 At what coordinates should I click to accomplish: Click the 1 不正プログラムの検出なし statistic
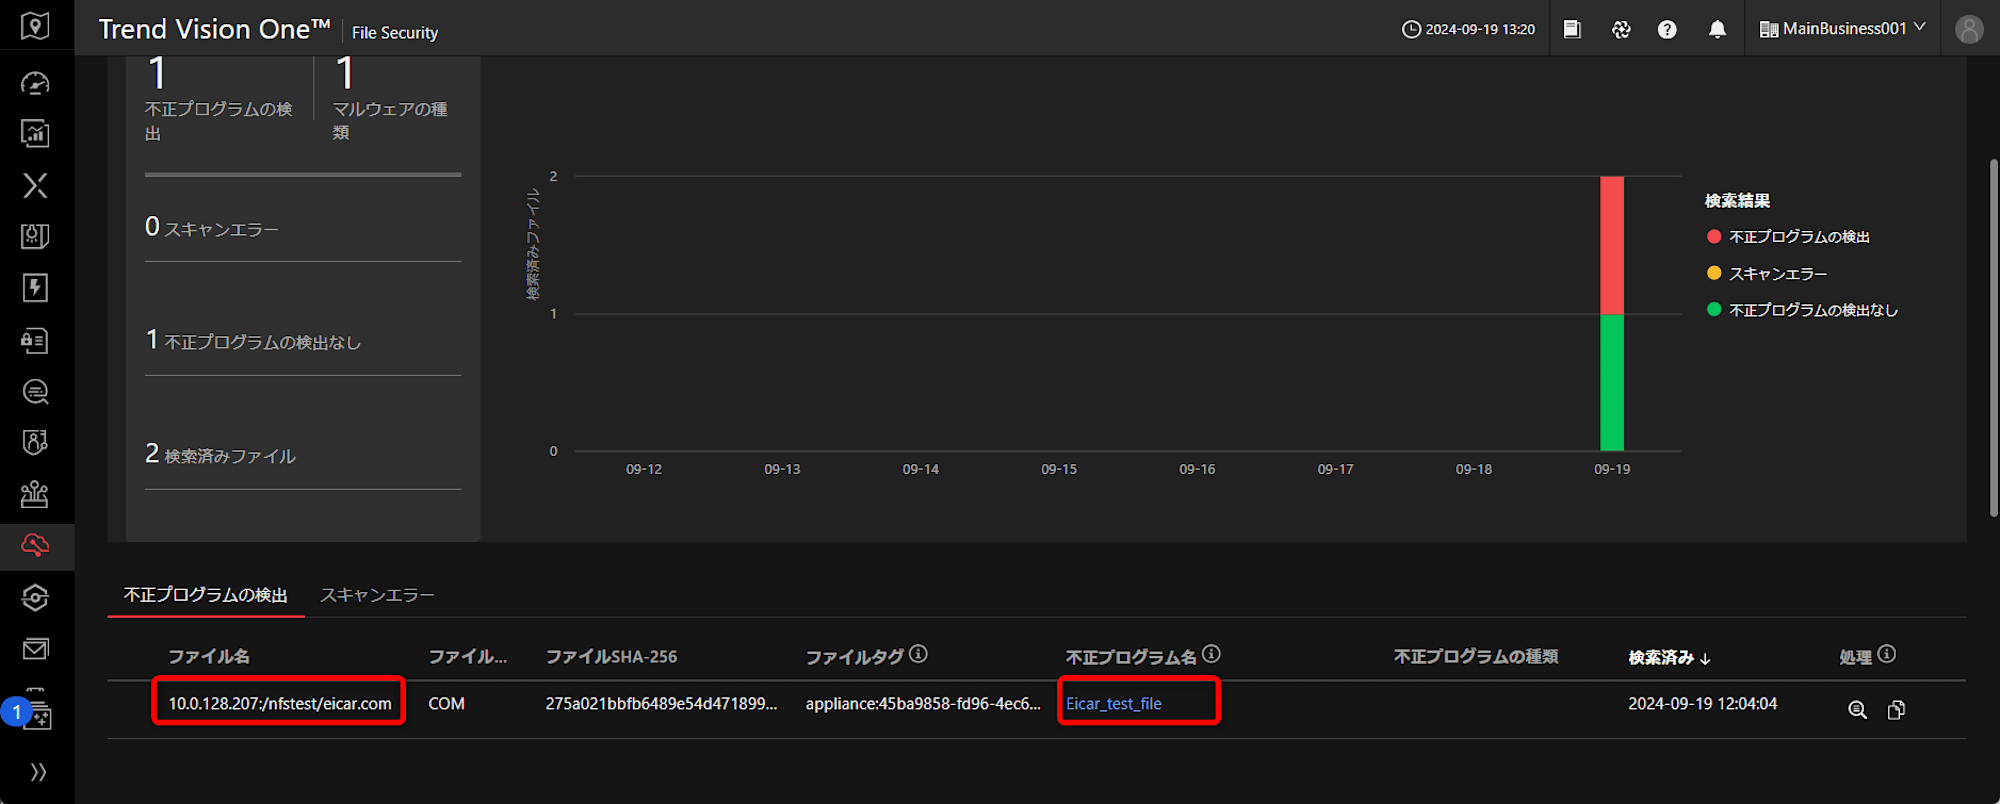click(253, 340)
